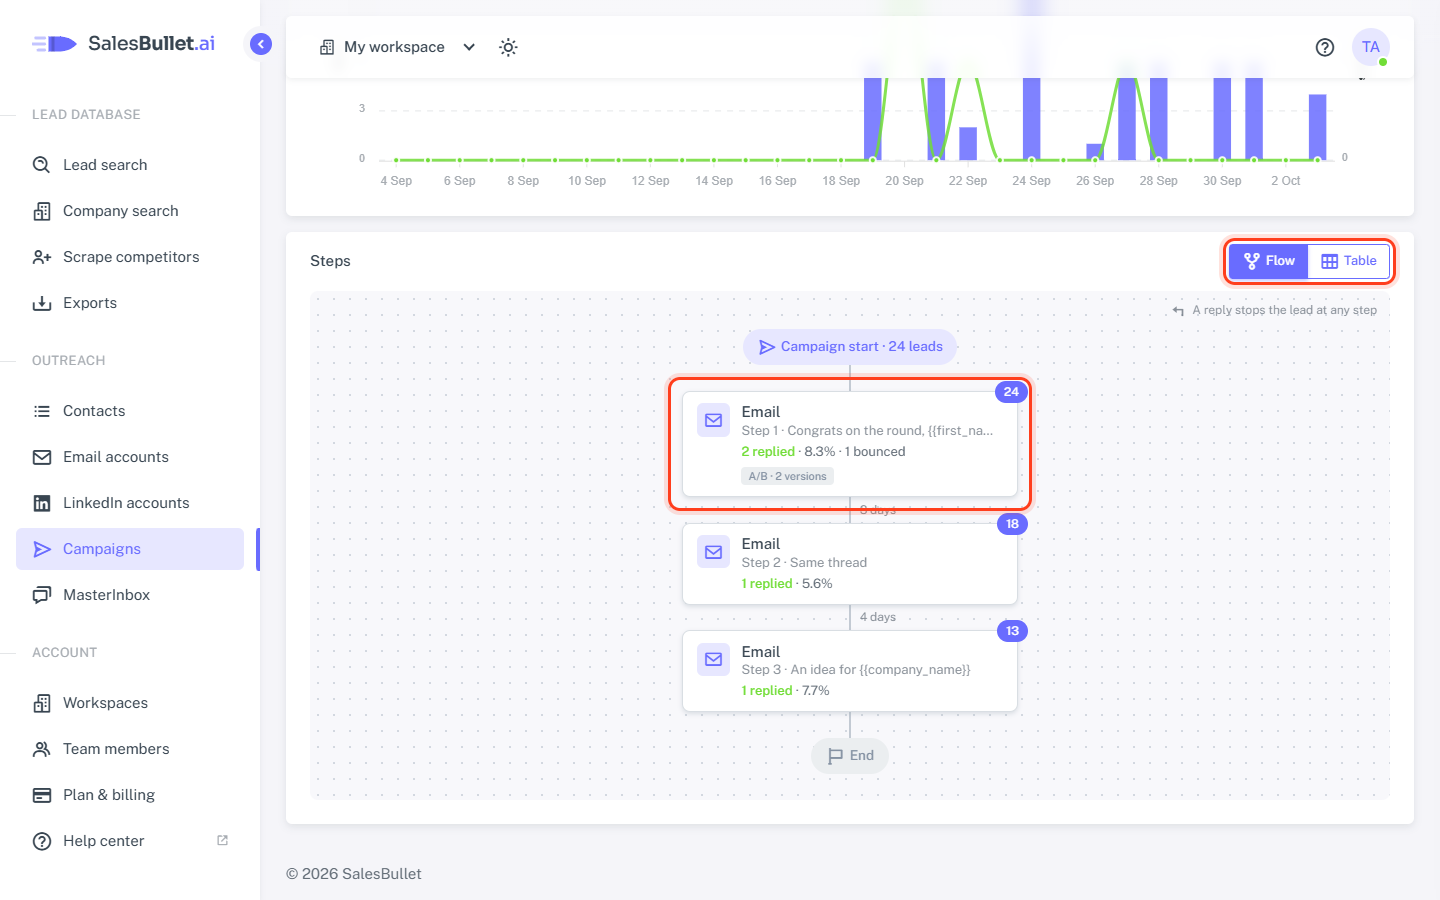Screen dimensions: 1440x900
Task: Click the MasterInbox chat icon
Action: click(42, 595)
